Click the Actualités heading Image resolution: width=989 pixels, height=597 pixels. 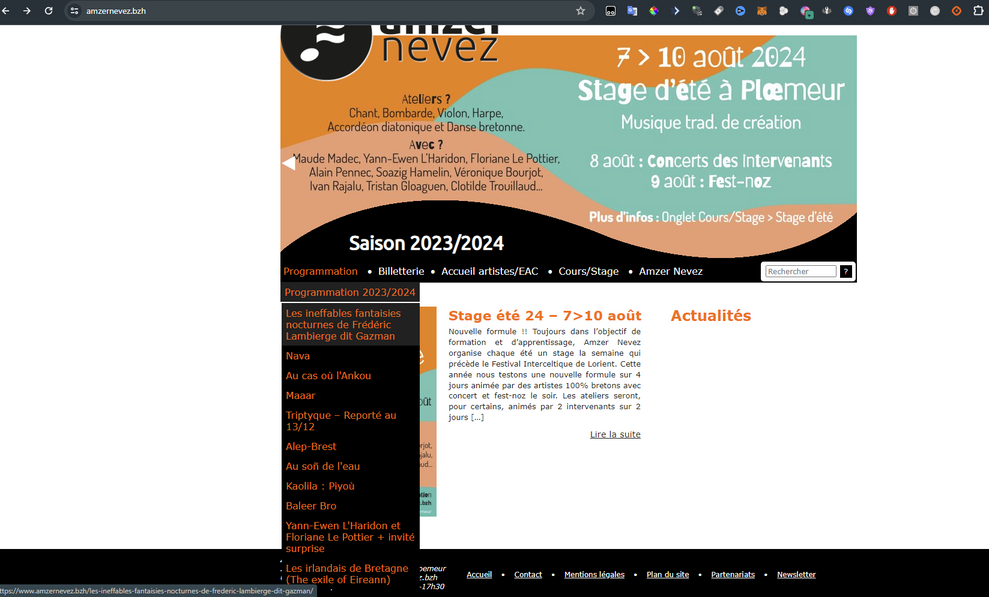(x=711, y=315)
